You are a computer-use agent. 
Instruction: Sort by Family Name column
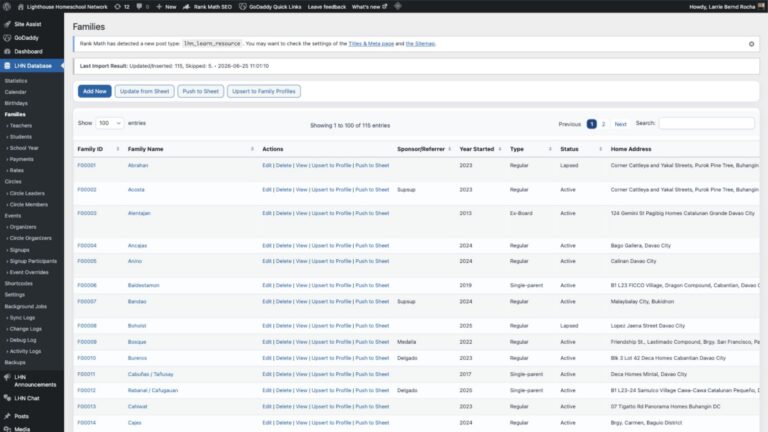[x=191, y=149]
